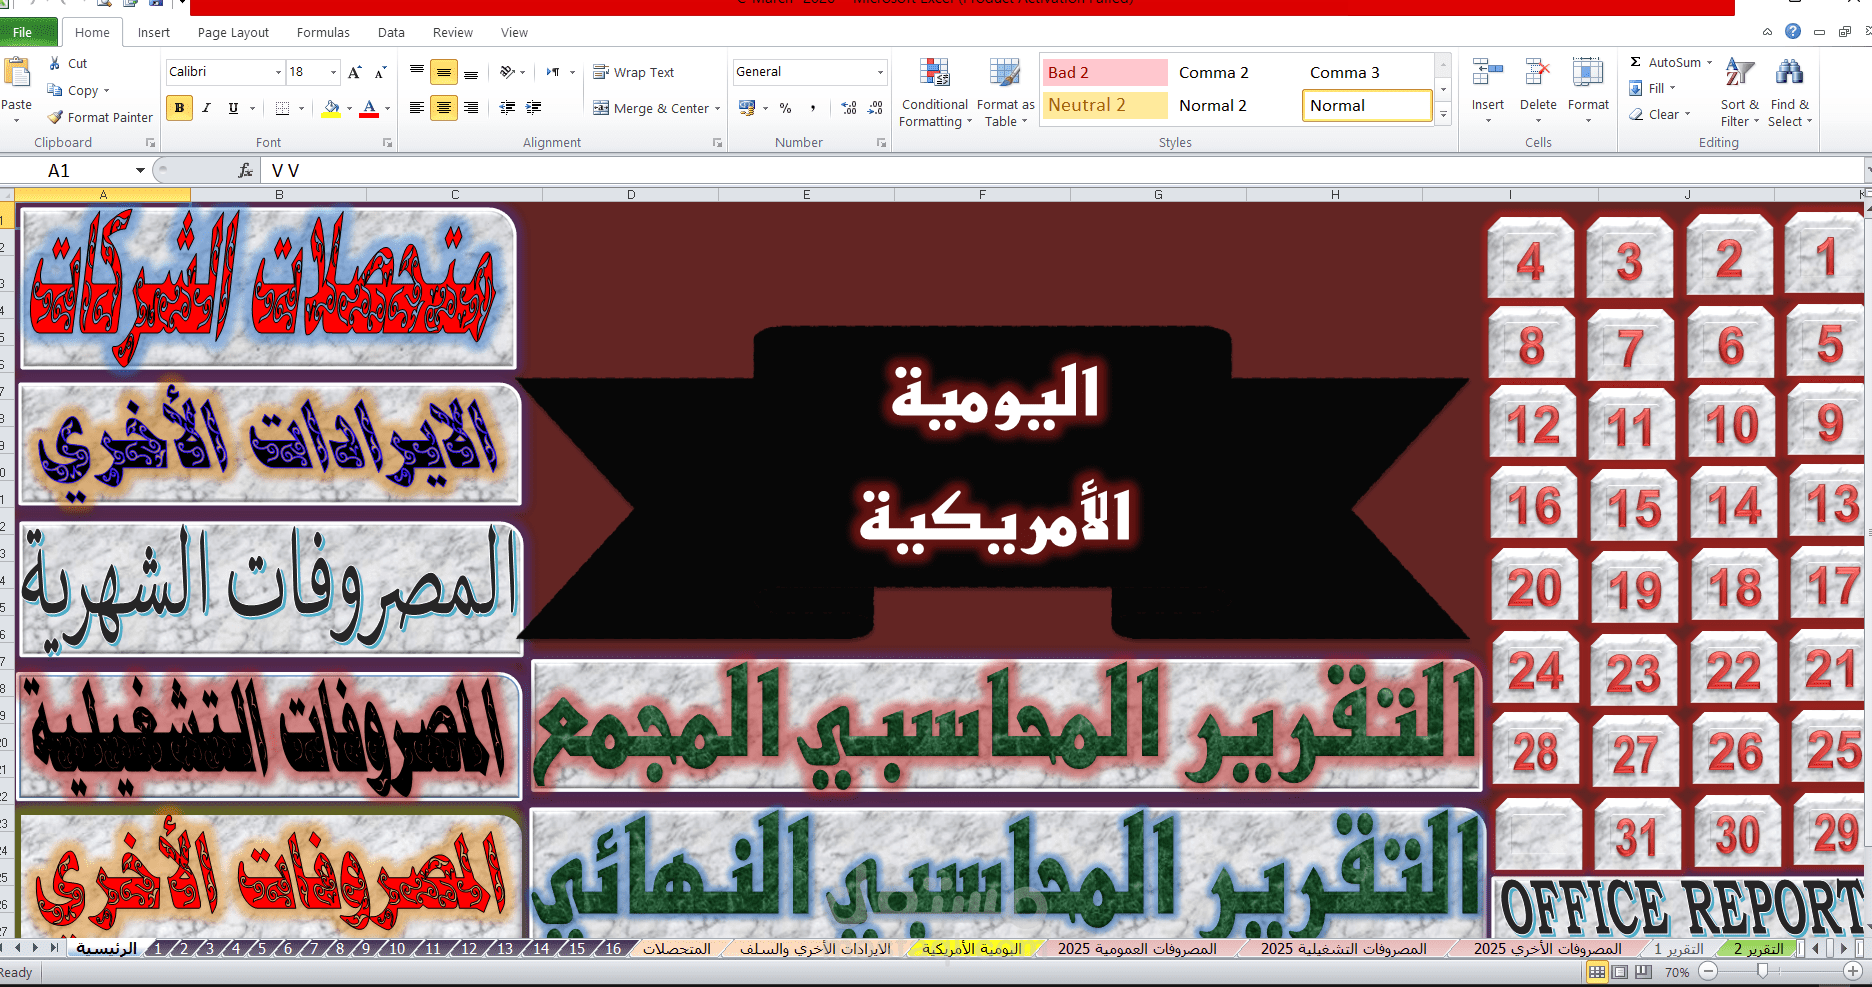Screen dimensions: 1872x987
Task: Align text to the left
Action: pyautogui.click(x=417, y=108)
